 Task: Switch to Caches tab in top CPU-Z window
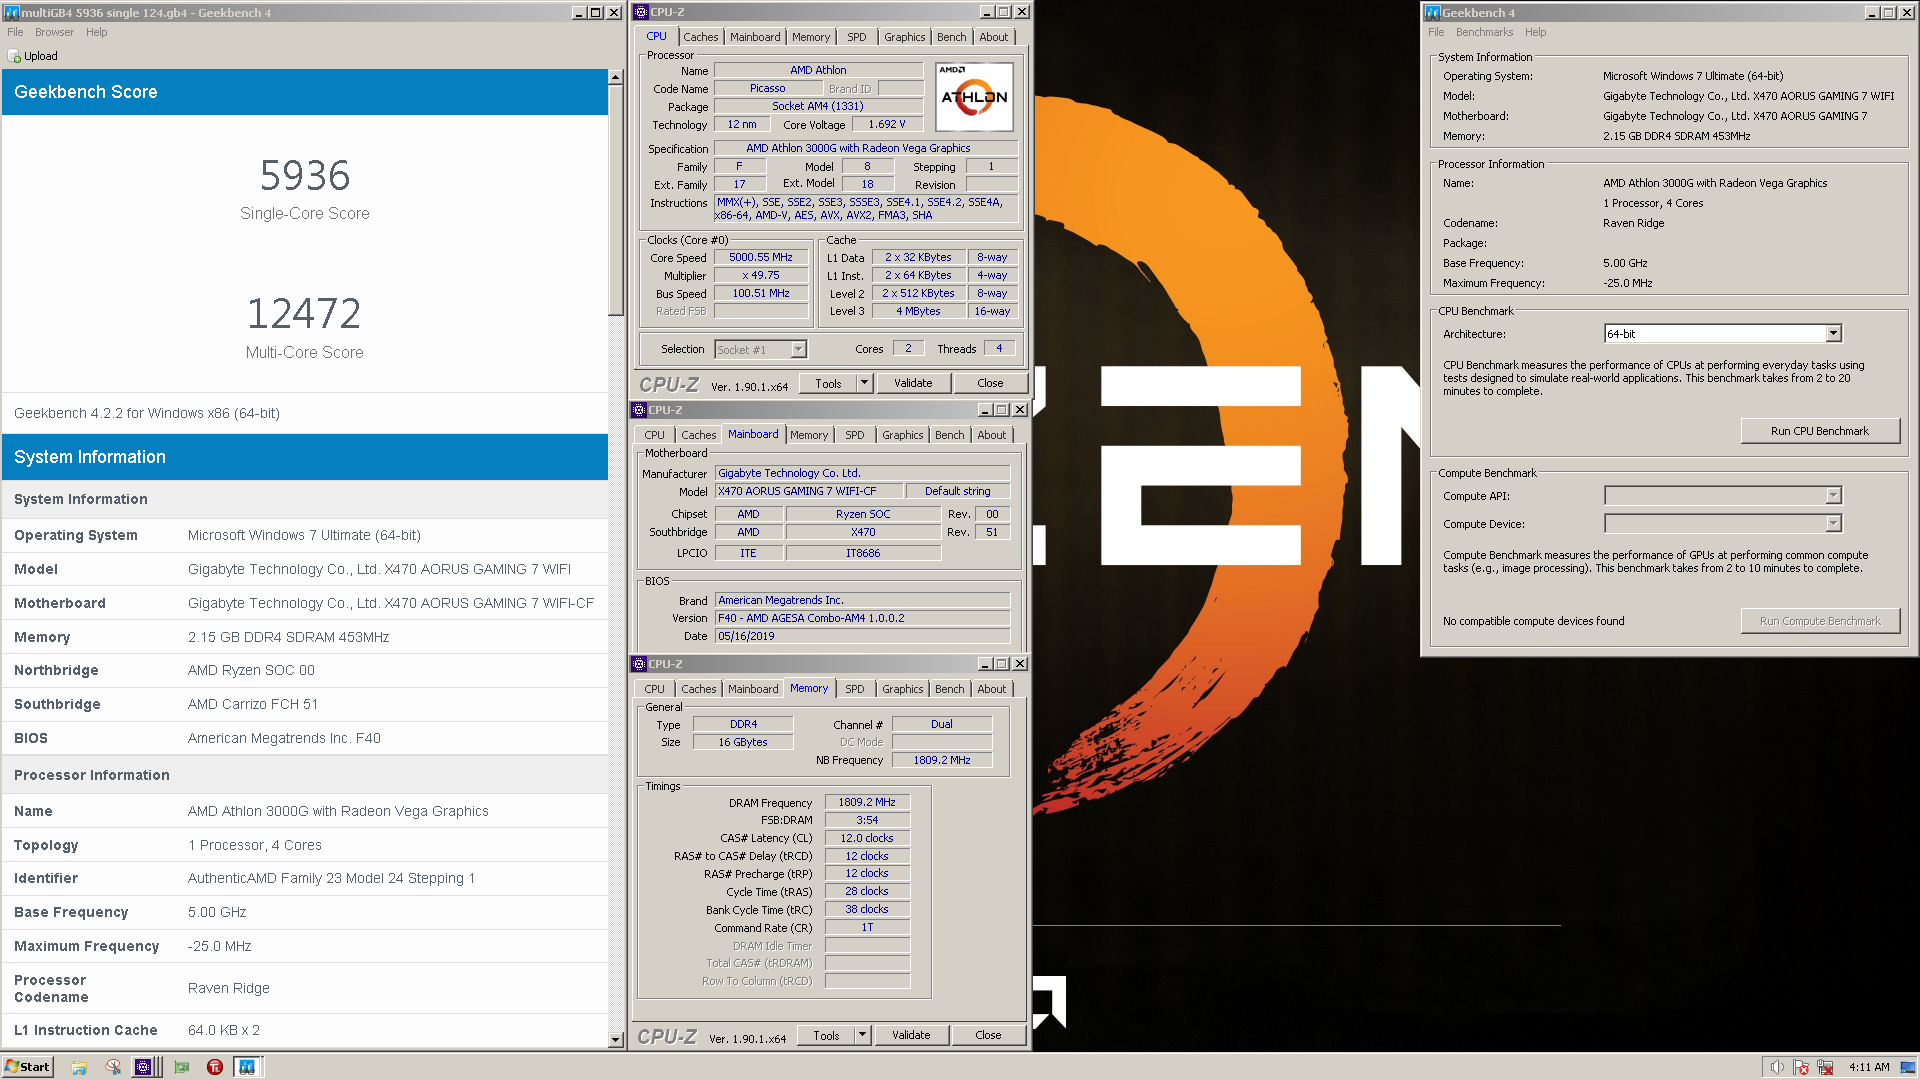pyautogui.click(x=701, y=37)
